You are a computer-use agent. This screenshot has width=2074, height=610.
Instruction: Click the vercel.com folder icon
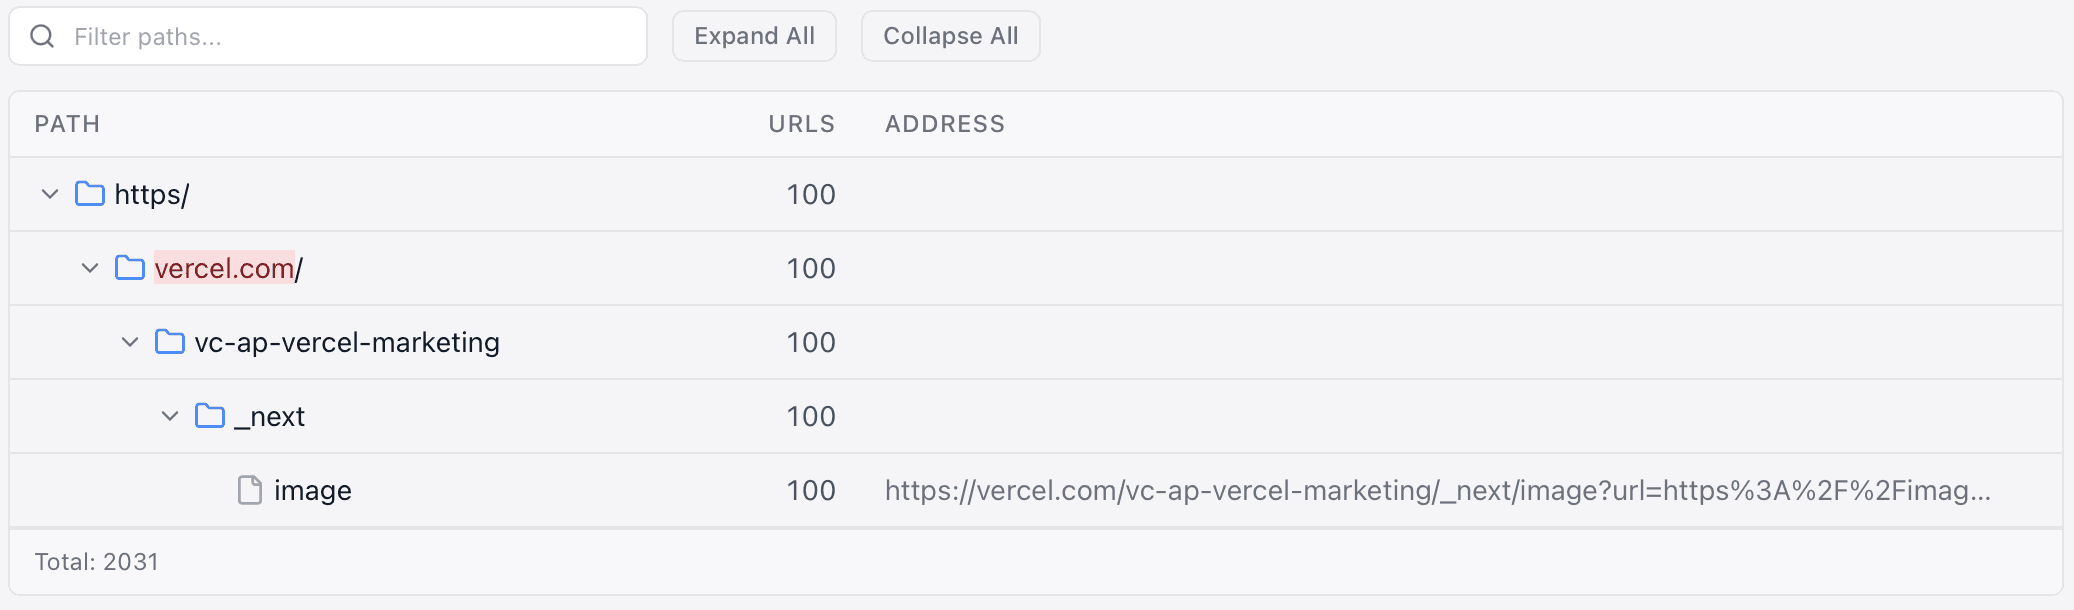click(x=130, y=268)
